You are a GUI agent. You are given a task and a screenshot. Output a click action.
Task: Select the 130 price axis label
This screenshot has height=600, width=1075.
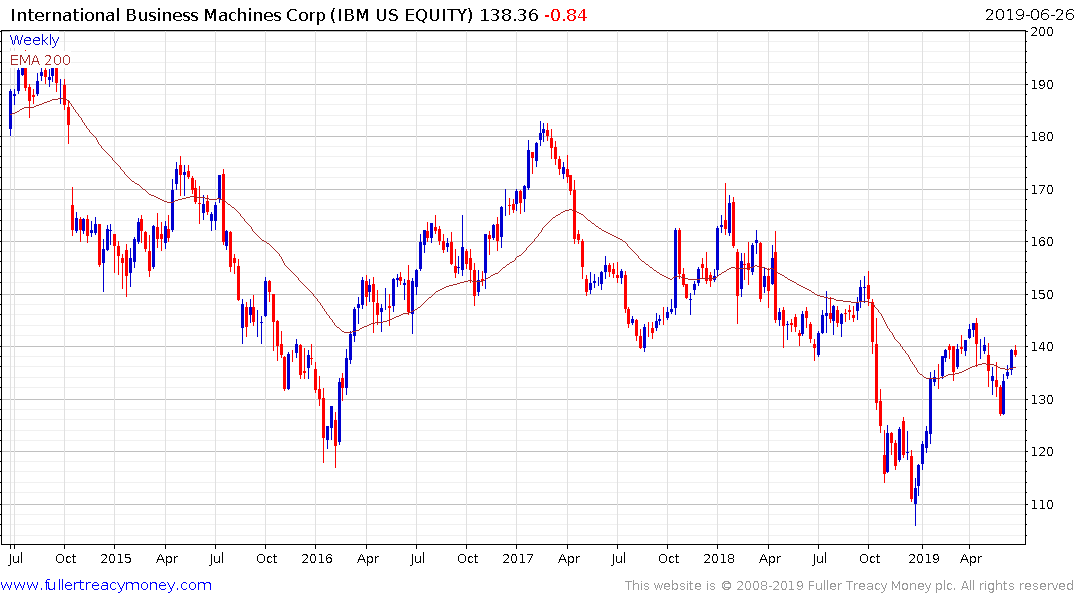pos(1042,400)
